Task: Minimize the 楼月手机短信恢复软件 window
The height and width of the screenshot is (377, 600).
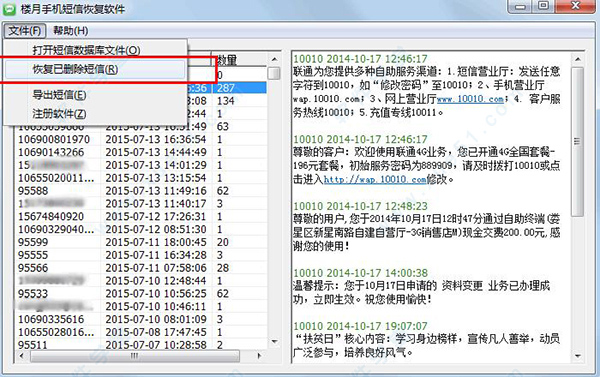Action: click(520, 6)
